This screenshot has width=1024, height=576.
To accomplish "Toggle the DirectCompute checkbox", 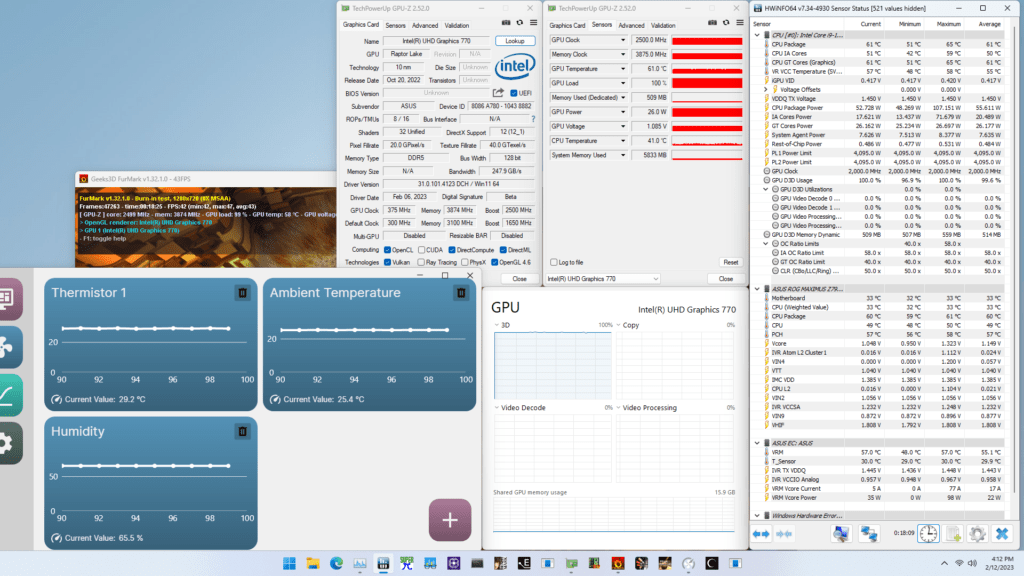I will [x=452, y=249].
